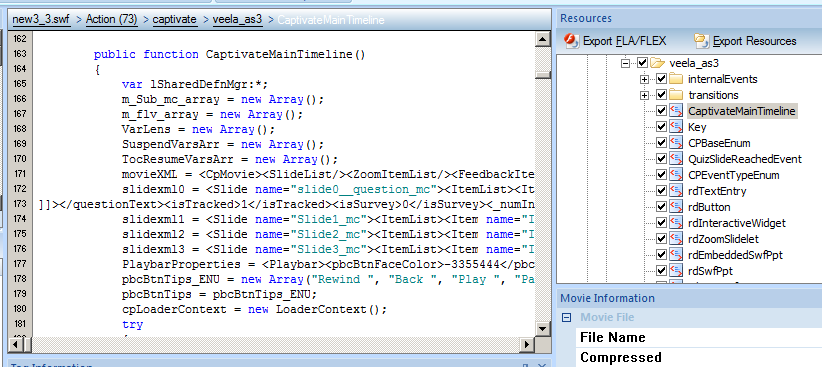Click the CPBaseEnum script icon
This screenshot has height=367, width=822.
[676, 143]
